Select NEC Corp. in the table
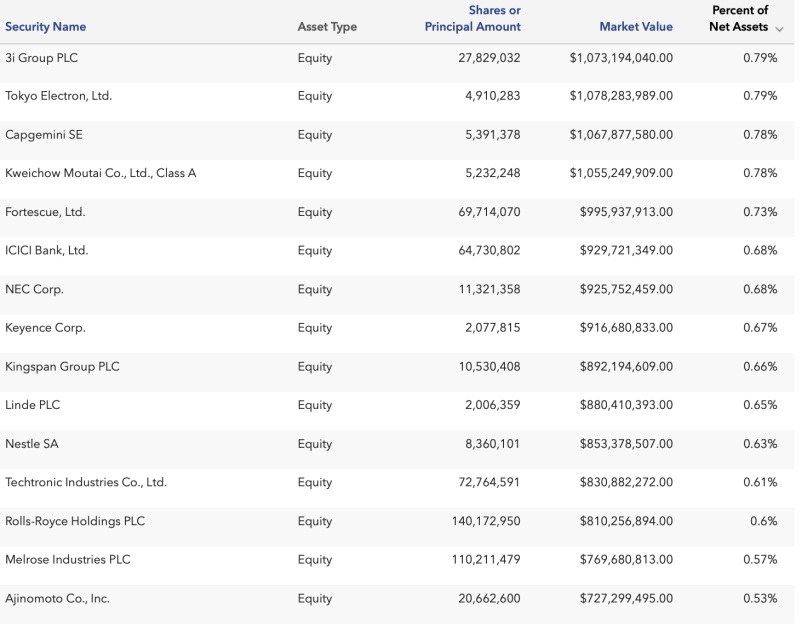802x637 pixels. pyautogui.click(x=34, y=289)
